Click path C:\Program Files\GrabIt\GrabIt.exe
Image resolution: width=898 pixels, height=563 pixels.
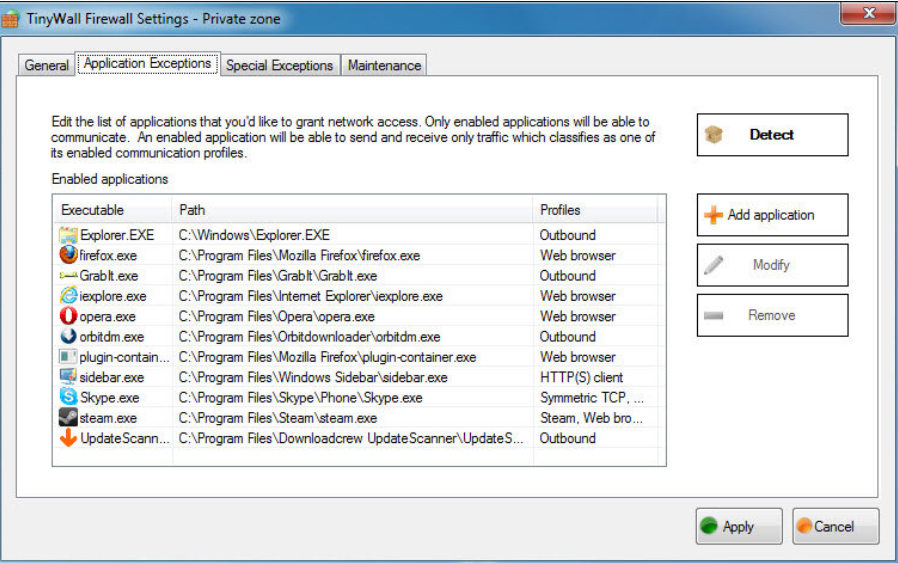tap(278, 276)
